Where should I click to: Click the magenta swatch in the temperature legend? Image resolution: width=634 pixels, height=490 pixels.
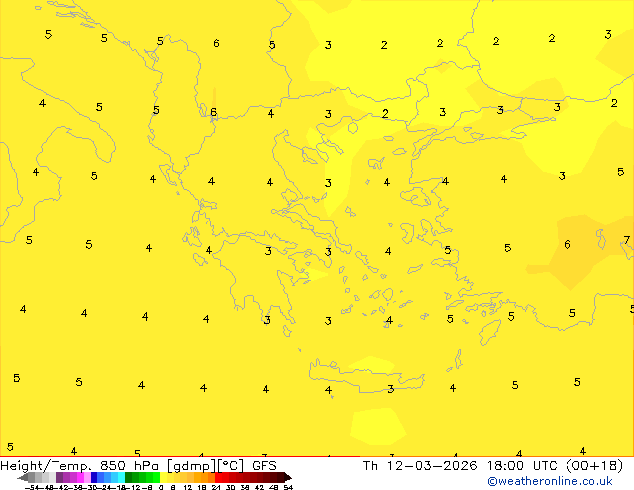click(80, 477)
